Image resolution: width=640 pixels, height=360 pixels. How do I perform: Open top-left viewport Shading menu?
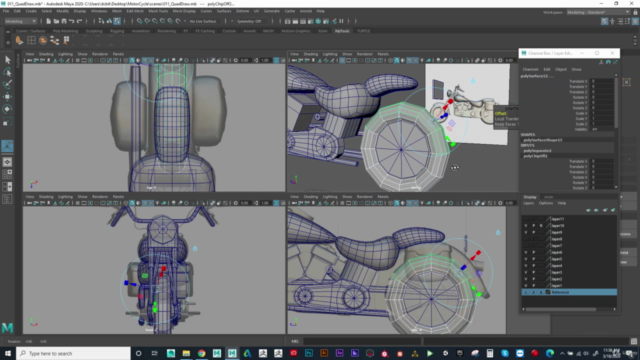coord(46,54)
